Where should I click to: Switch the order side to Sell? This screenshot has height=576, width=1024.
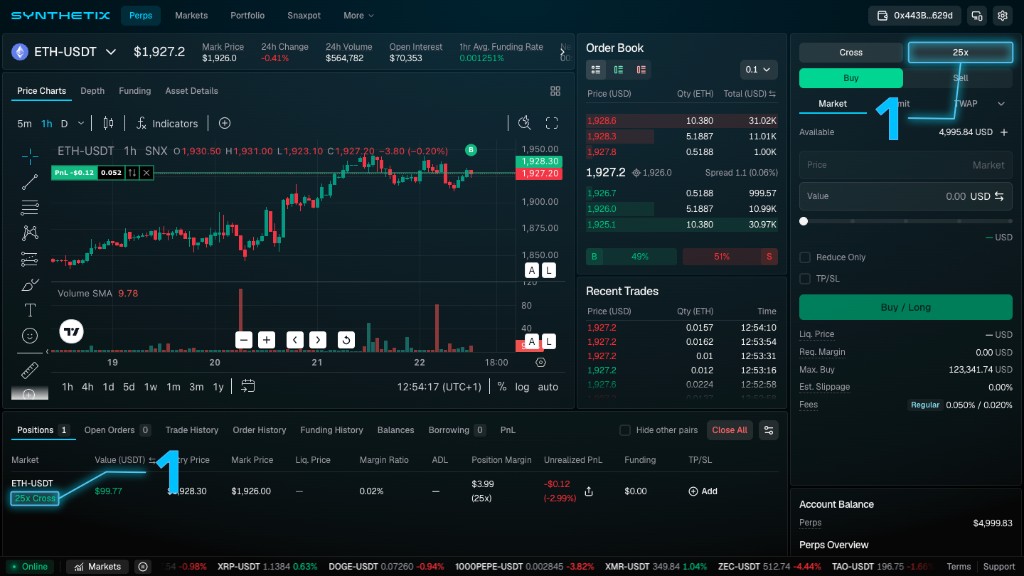960,78
